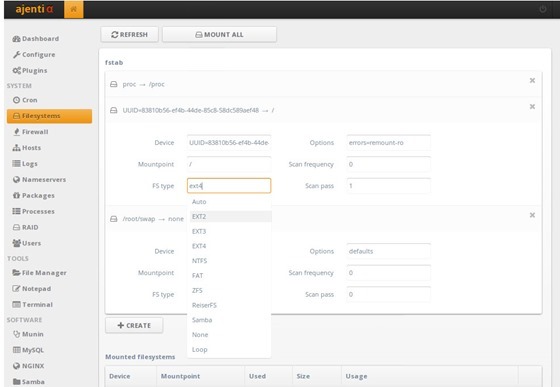The height and width of the screenshot is (387, 560).
Task: Open Hosts section
Action: click(27, 148)
